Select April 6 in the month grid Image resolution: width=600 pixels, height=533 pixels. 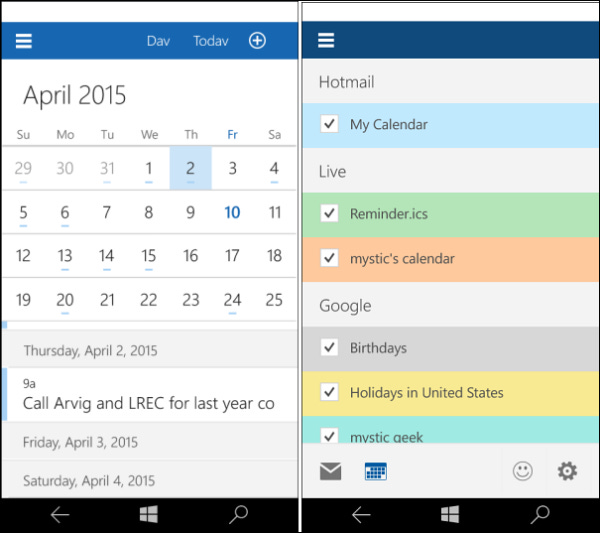pos(65,212)
